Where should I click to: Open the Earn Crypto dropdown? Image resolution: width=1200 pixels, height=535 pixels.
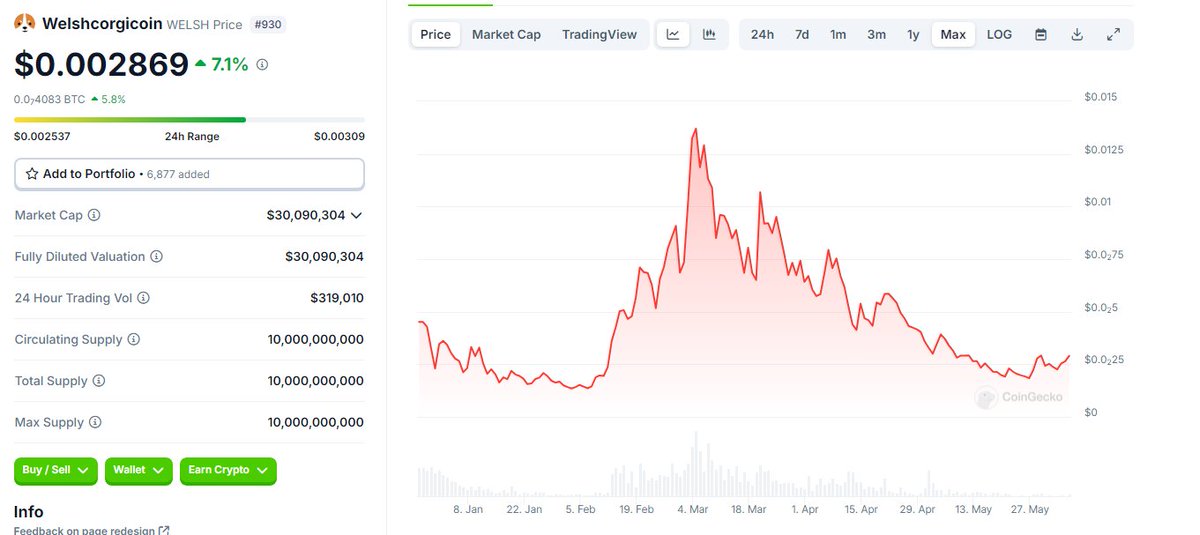228,470
